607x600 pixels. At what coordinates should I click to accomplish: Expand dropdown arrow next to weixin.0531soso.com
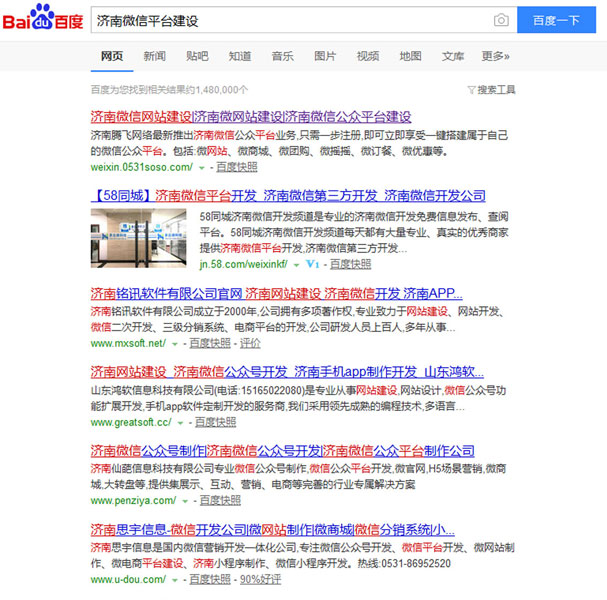click(x=202, y=168)
